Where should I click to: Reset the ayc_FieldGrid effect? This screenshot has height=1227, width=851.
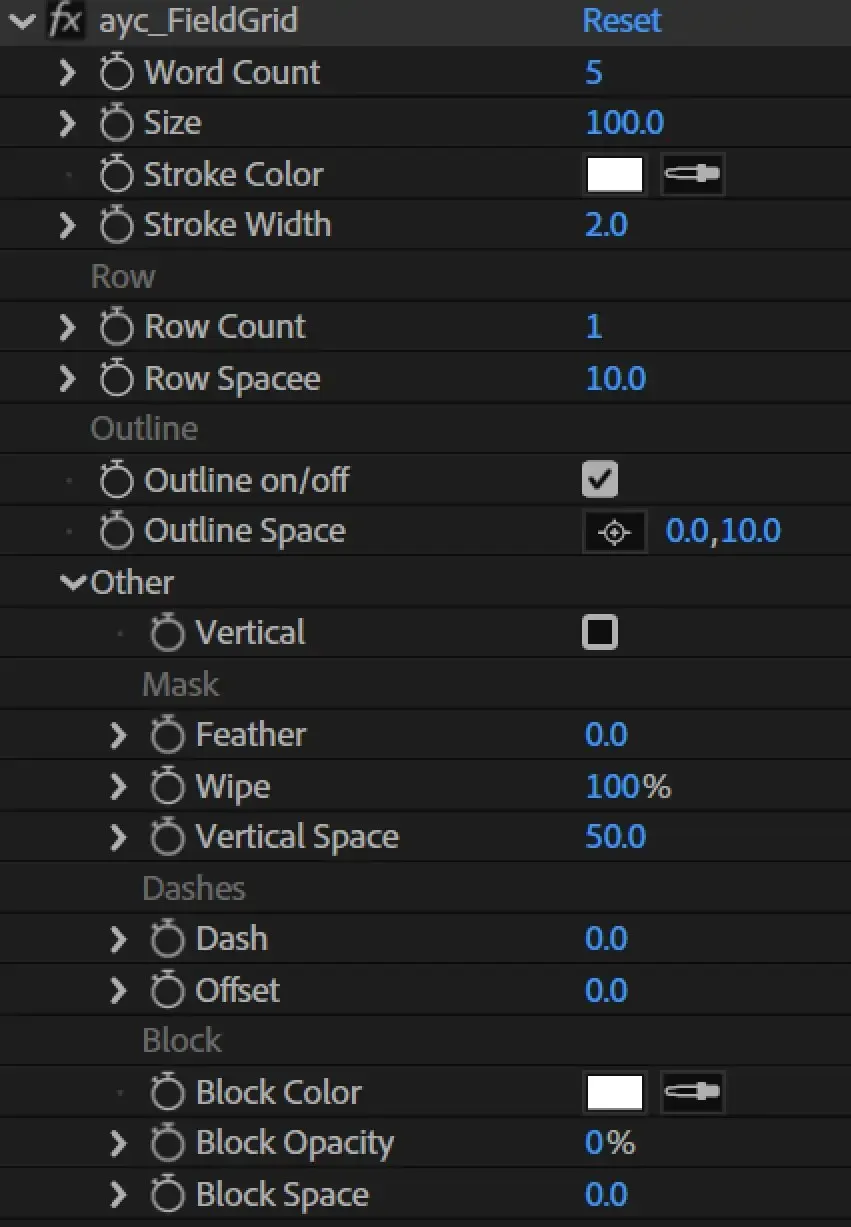coord(622,21)
